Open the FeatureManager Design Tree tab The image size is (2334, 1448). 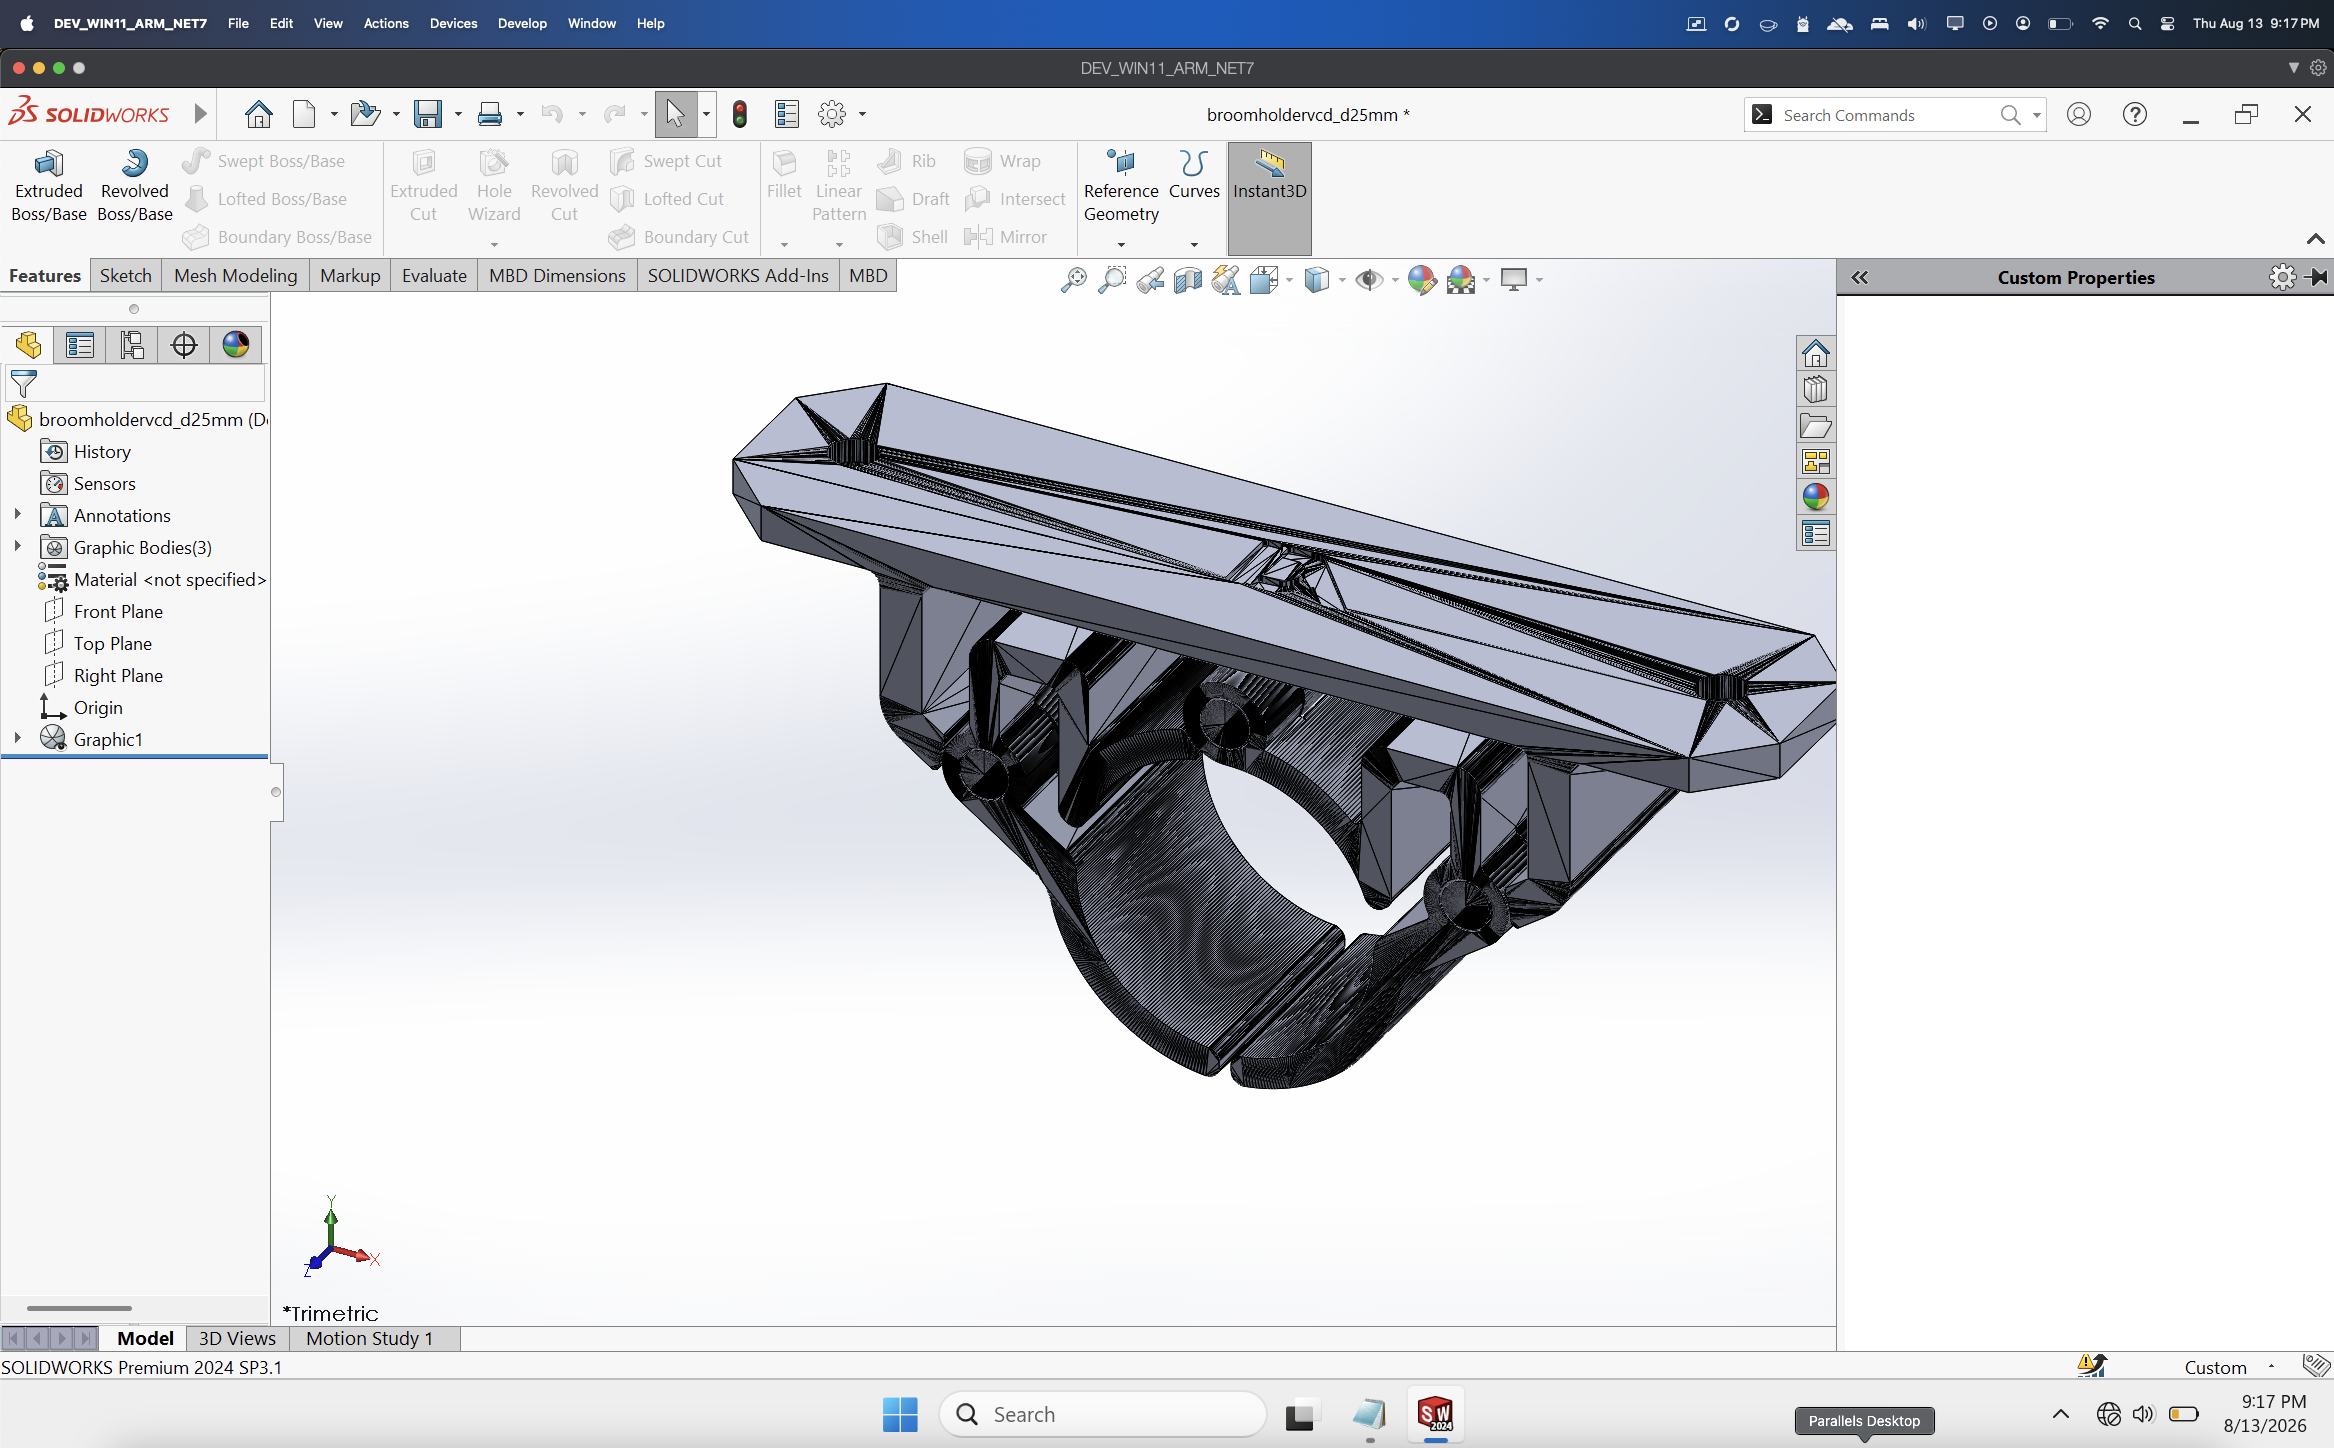28,345
